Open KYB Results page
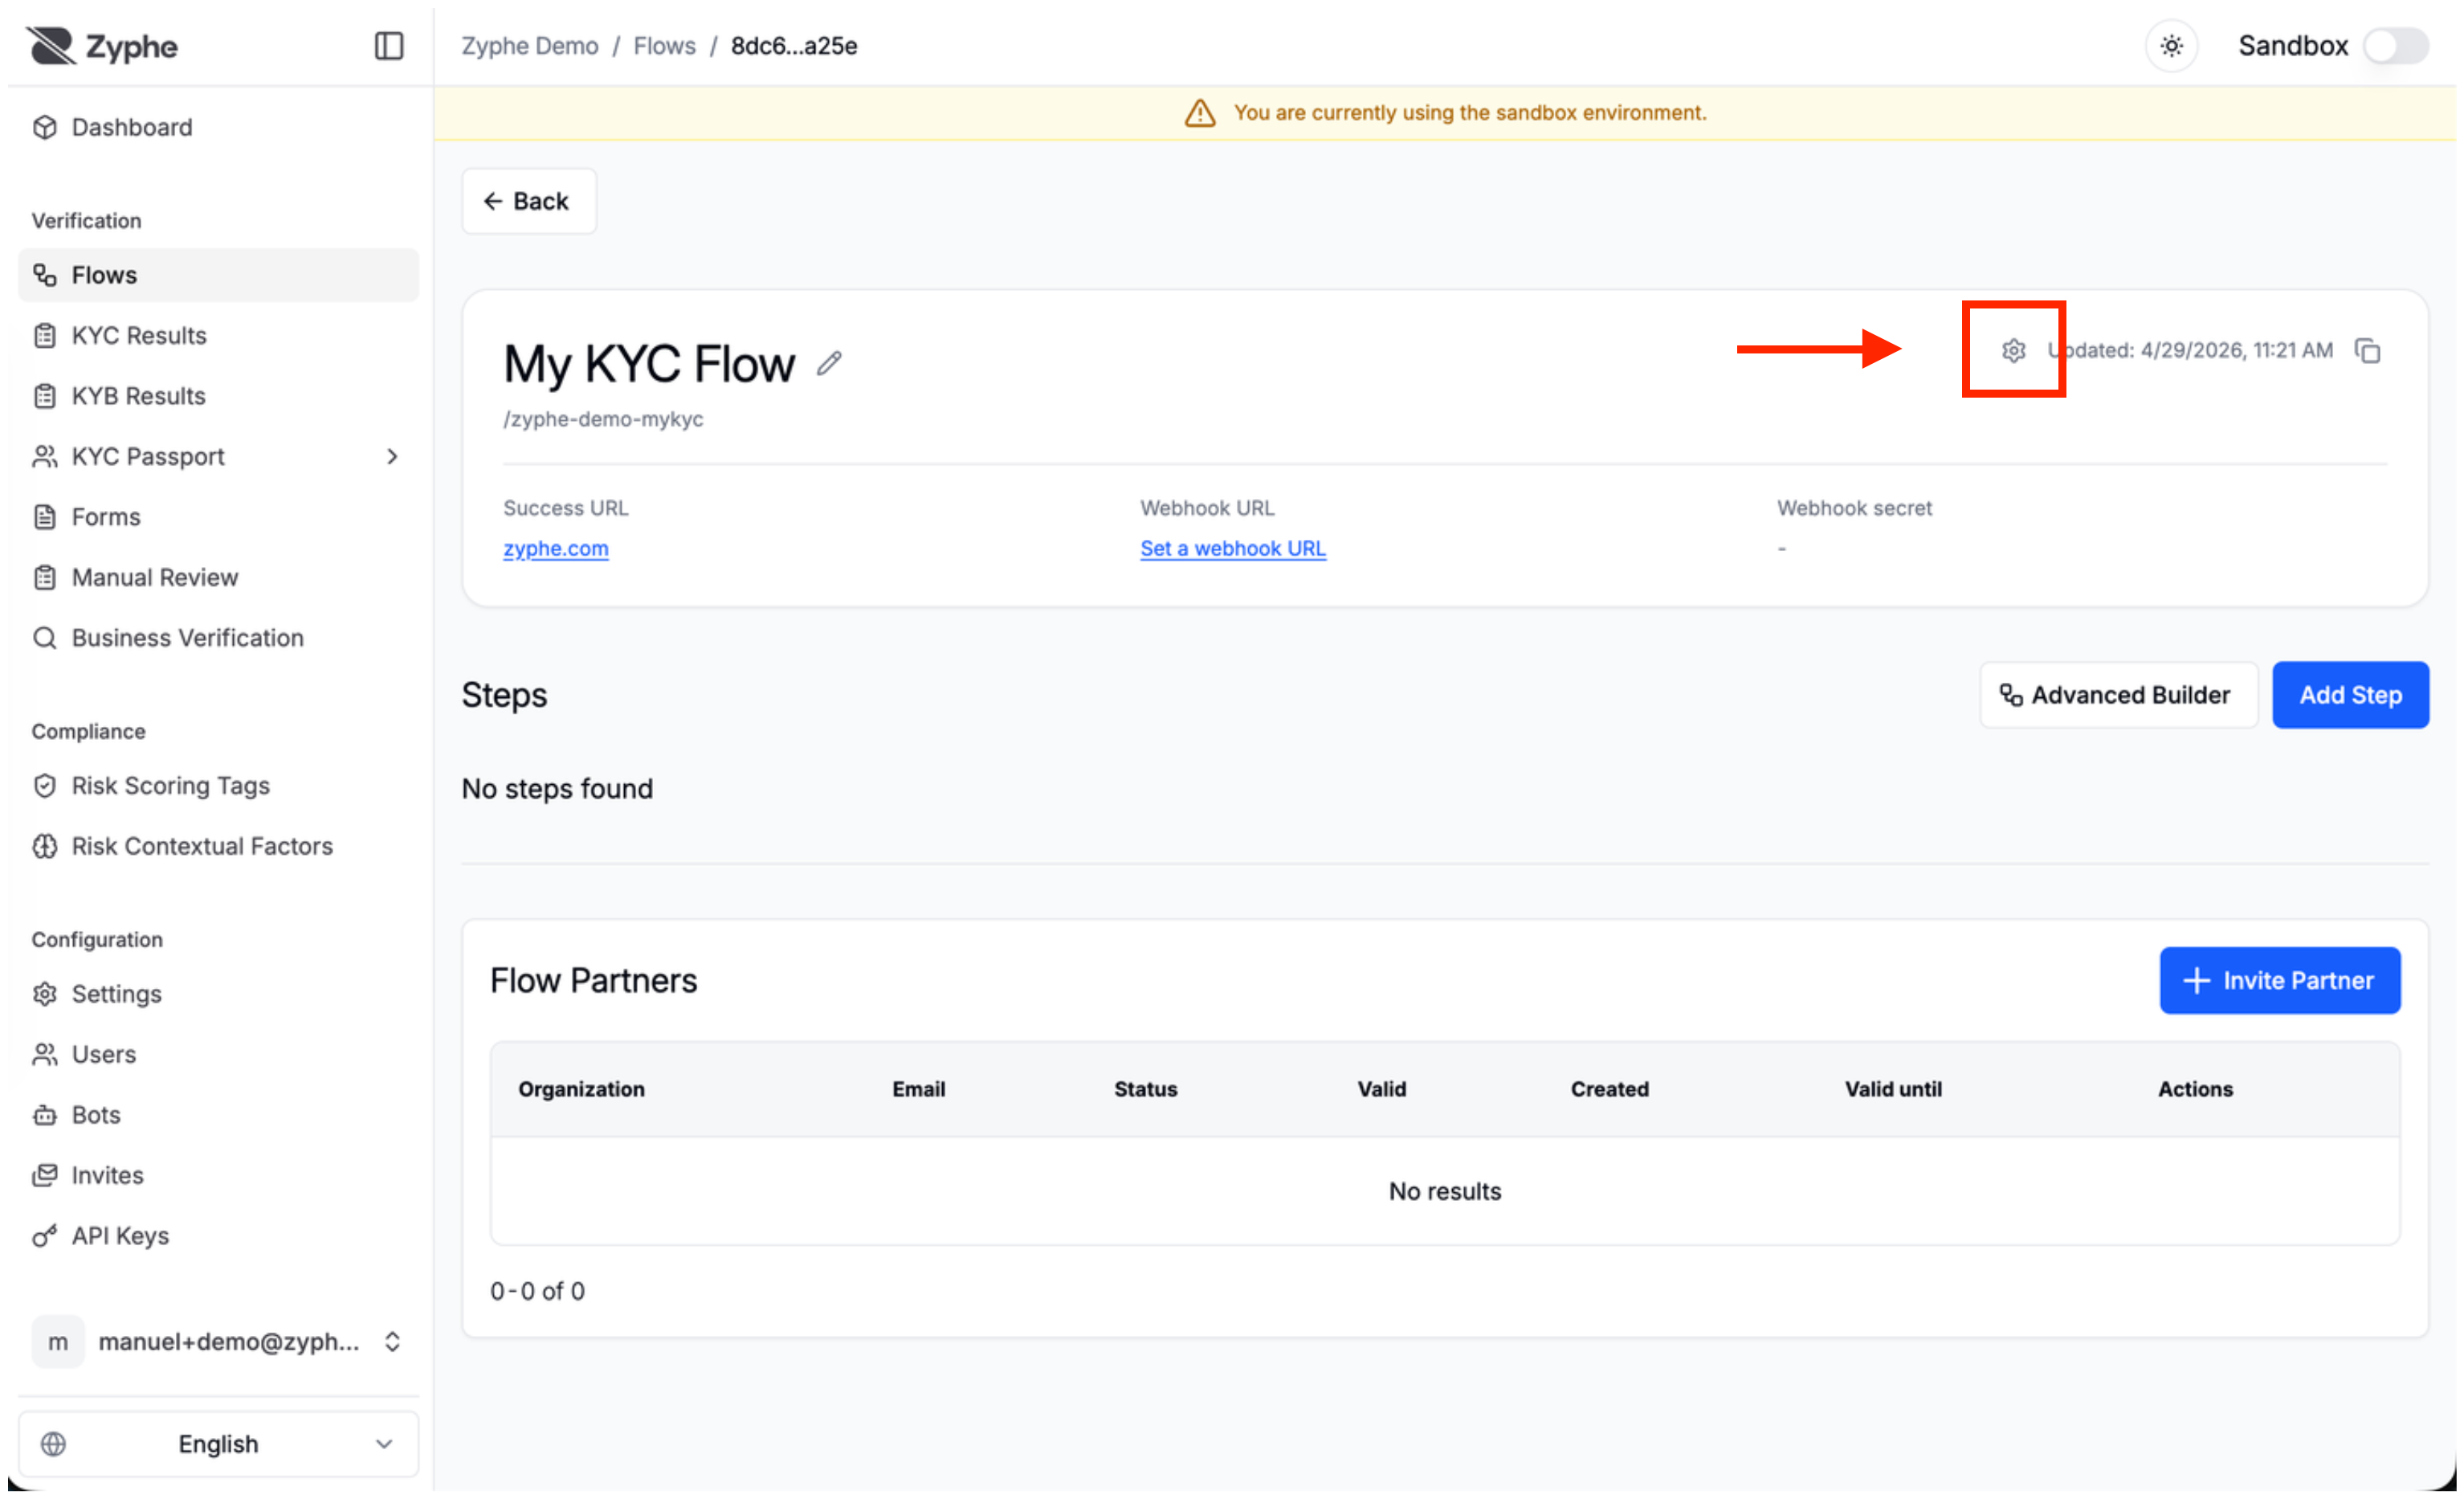Image resolution: width=2464 pixels, height=1499 pixels. (x=218, y=396)
